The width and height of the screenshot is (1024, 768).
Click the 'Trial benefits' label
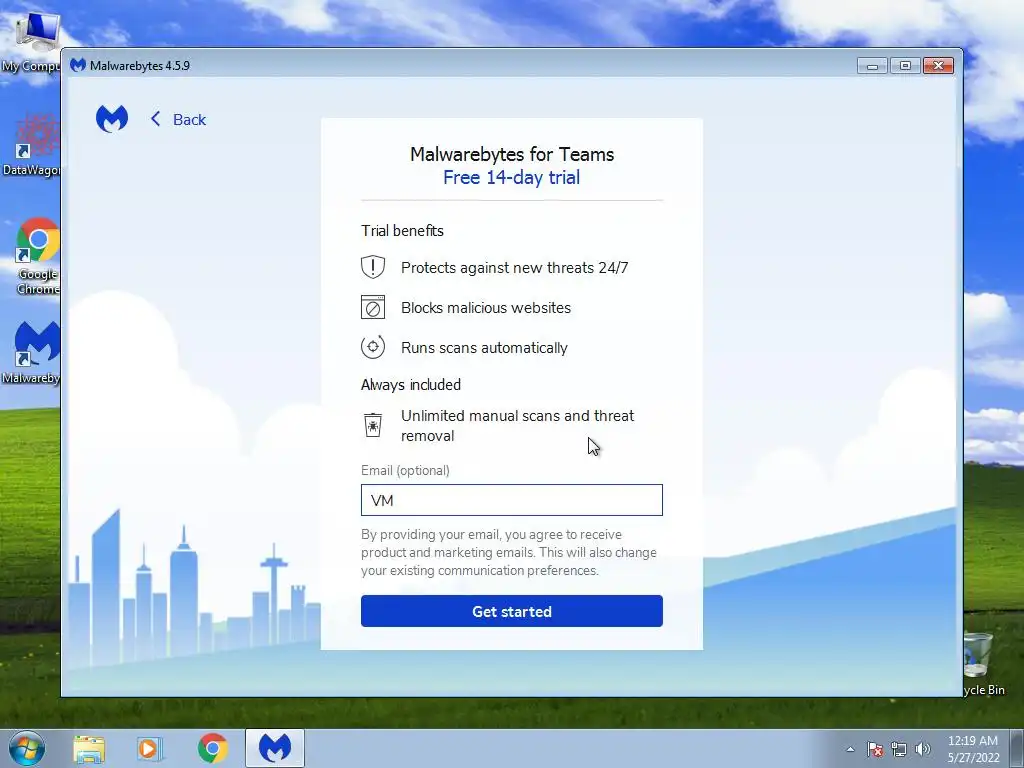click(402, 231)
